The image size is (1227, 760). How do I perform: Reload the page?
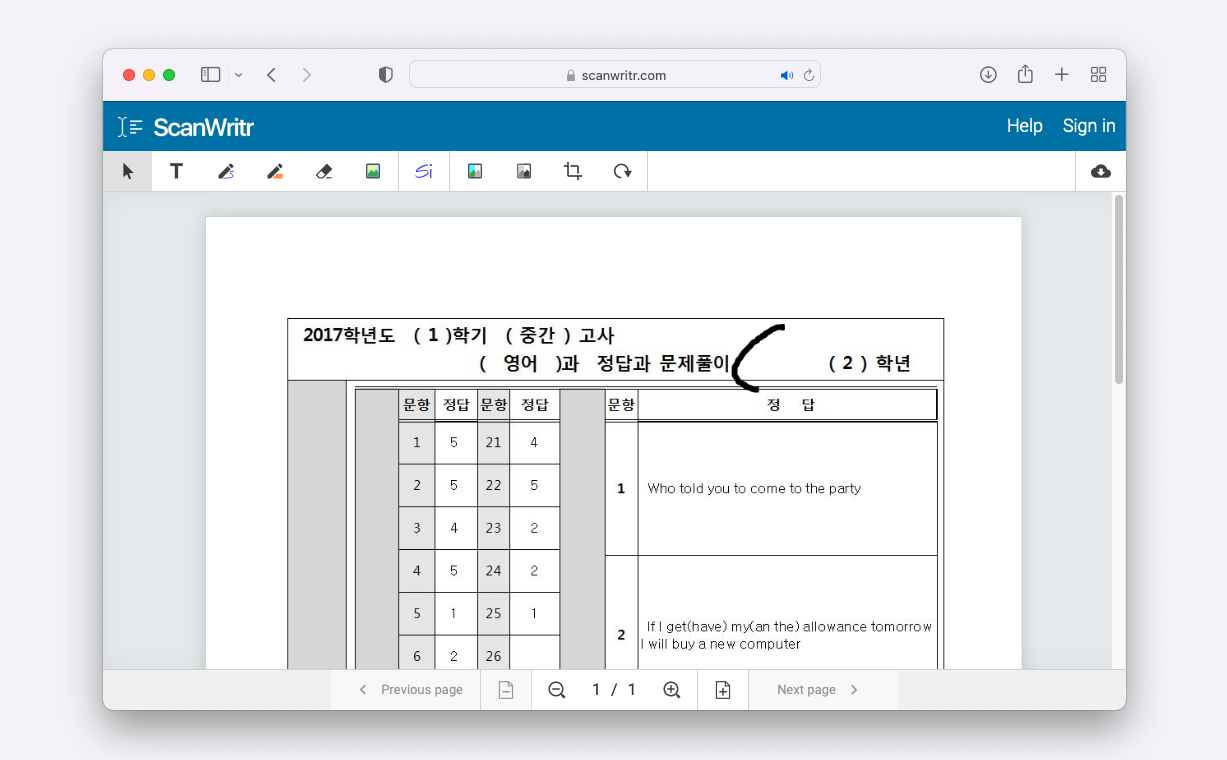809,75
